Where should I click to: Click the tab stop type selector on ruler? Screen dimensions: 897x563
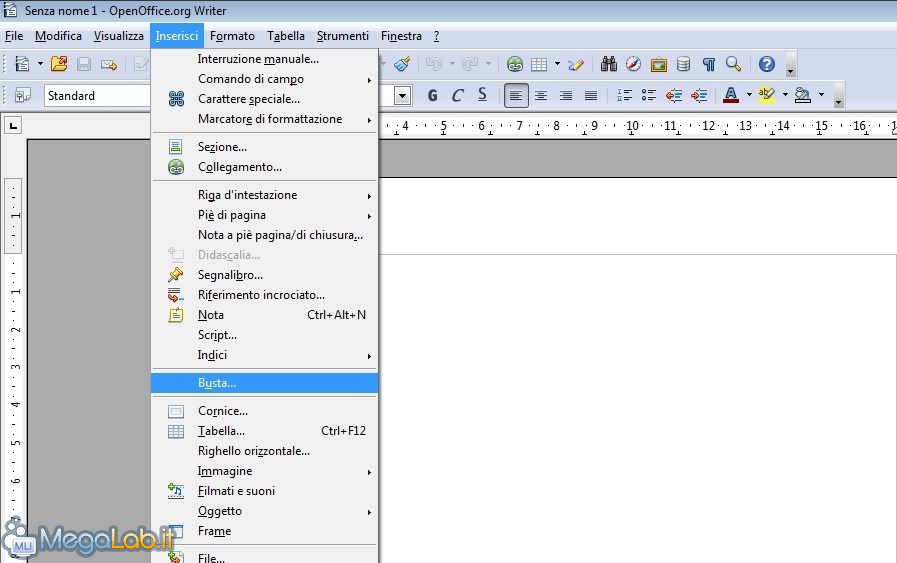[x=13, y=125]
